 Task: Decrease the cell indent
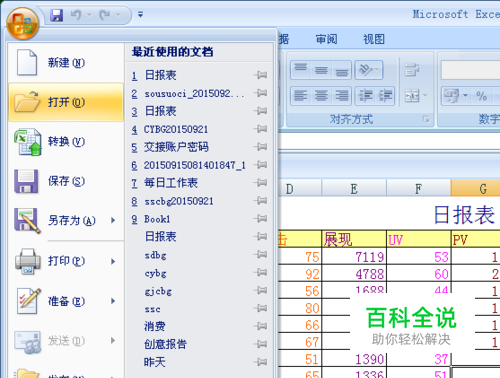tap(365, 96)
